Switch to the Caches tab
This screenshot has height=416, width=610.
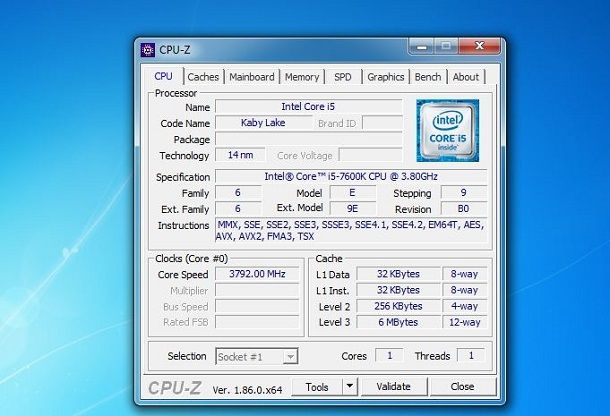[x=203, y=77]
